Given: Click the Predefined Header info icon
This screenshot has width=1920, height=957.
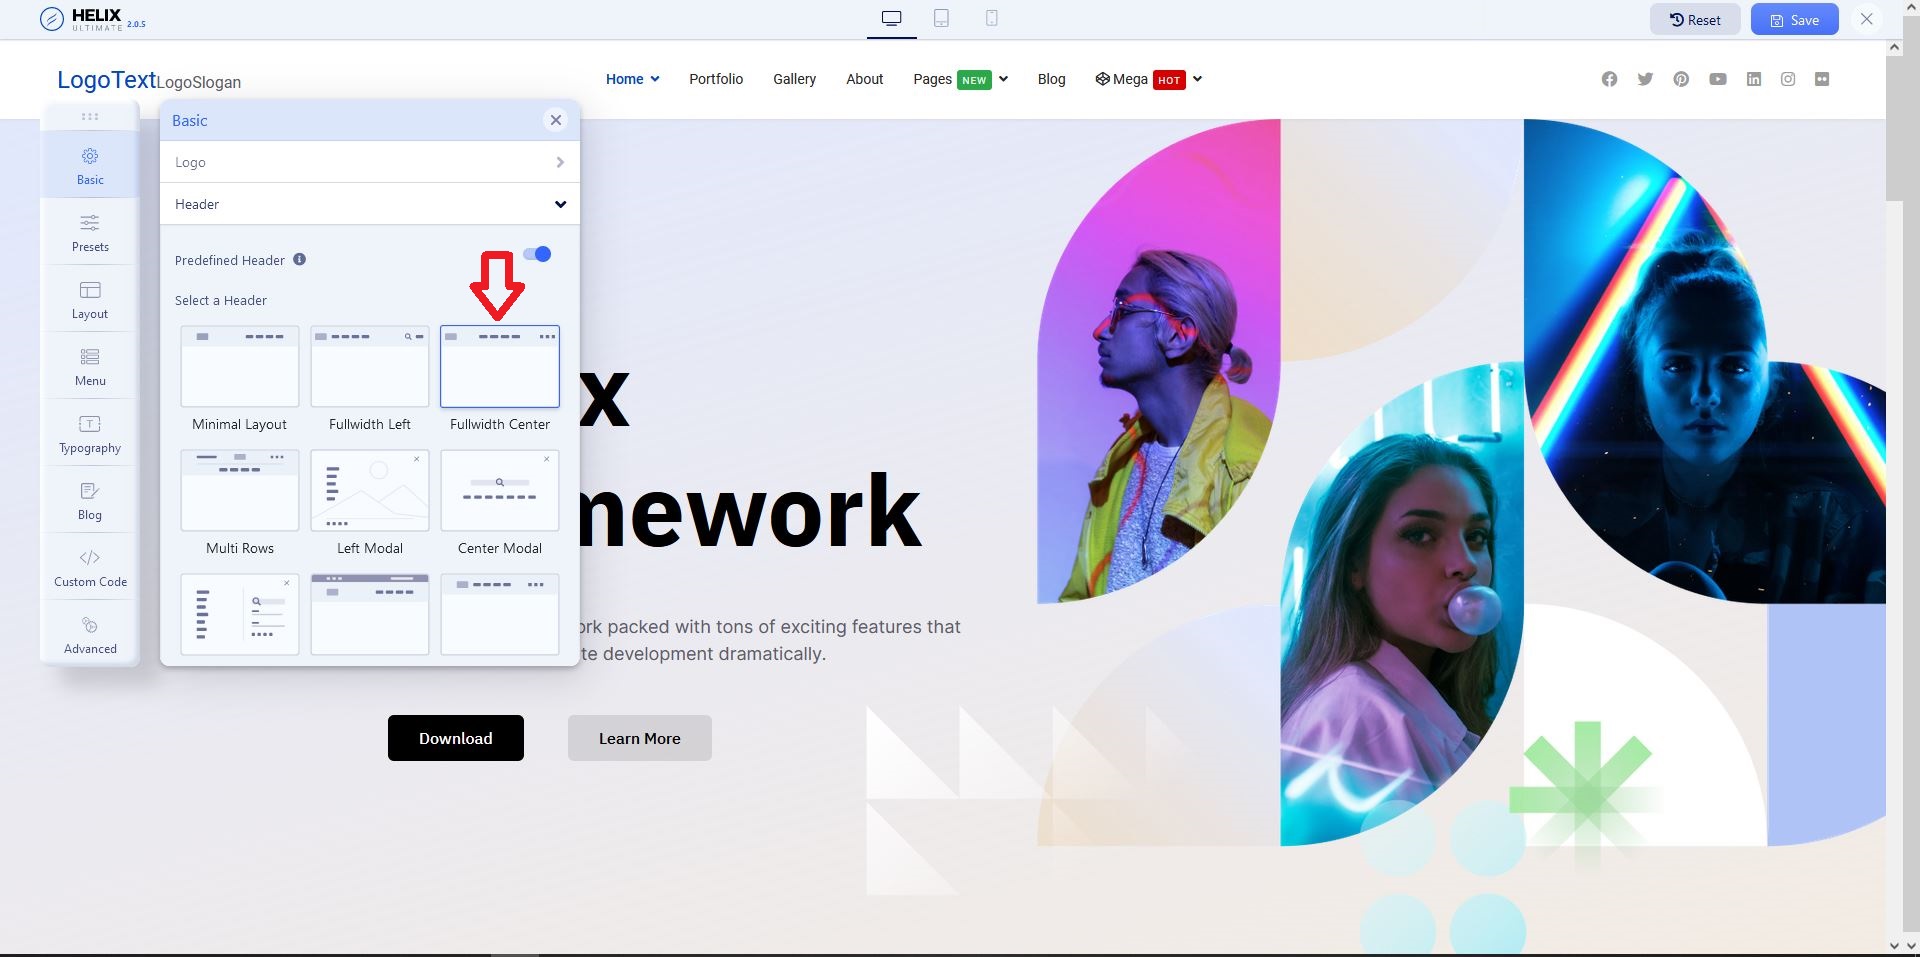Looking at the screenshot, I should pos(299,260).
